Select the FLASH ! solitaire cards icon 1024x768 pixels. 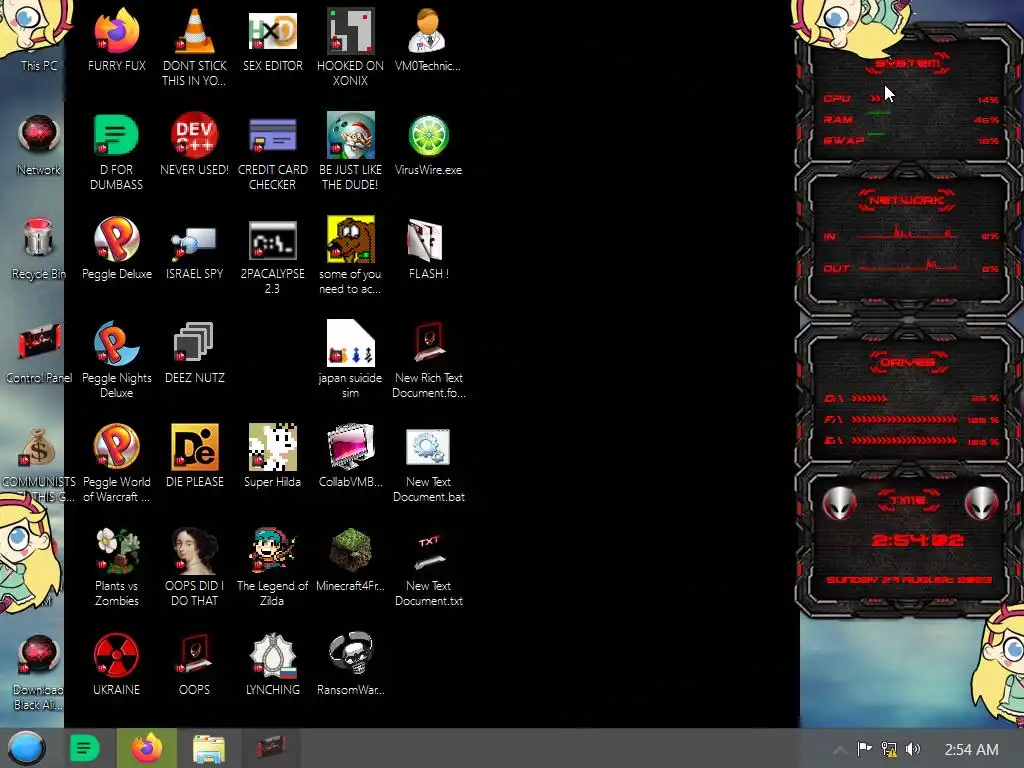[x=428, y=249]
